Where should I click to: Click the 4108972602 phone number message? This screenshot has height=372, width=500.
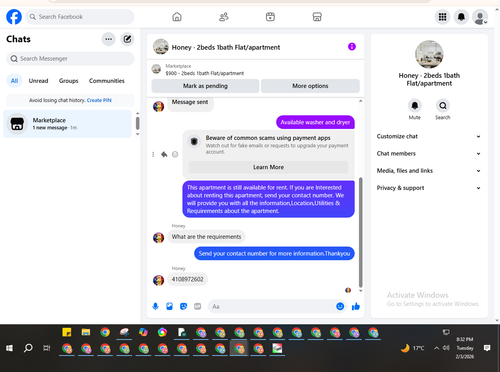[188, 279]
